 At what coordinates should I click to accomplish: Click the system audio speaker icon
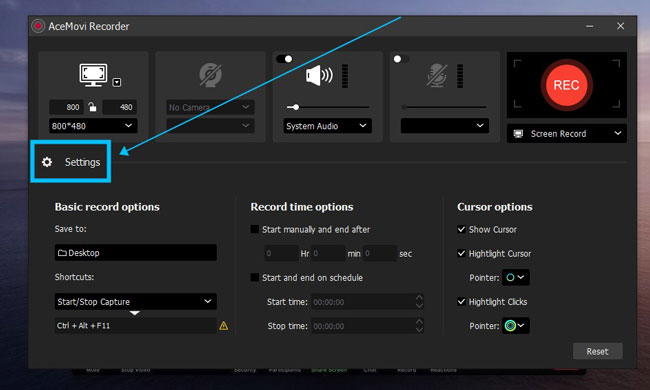319,75
